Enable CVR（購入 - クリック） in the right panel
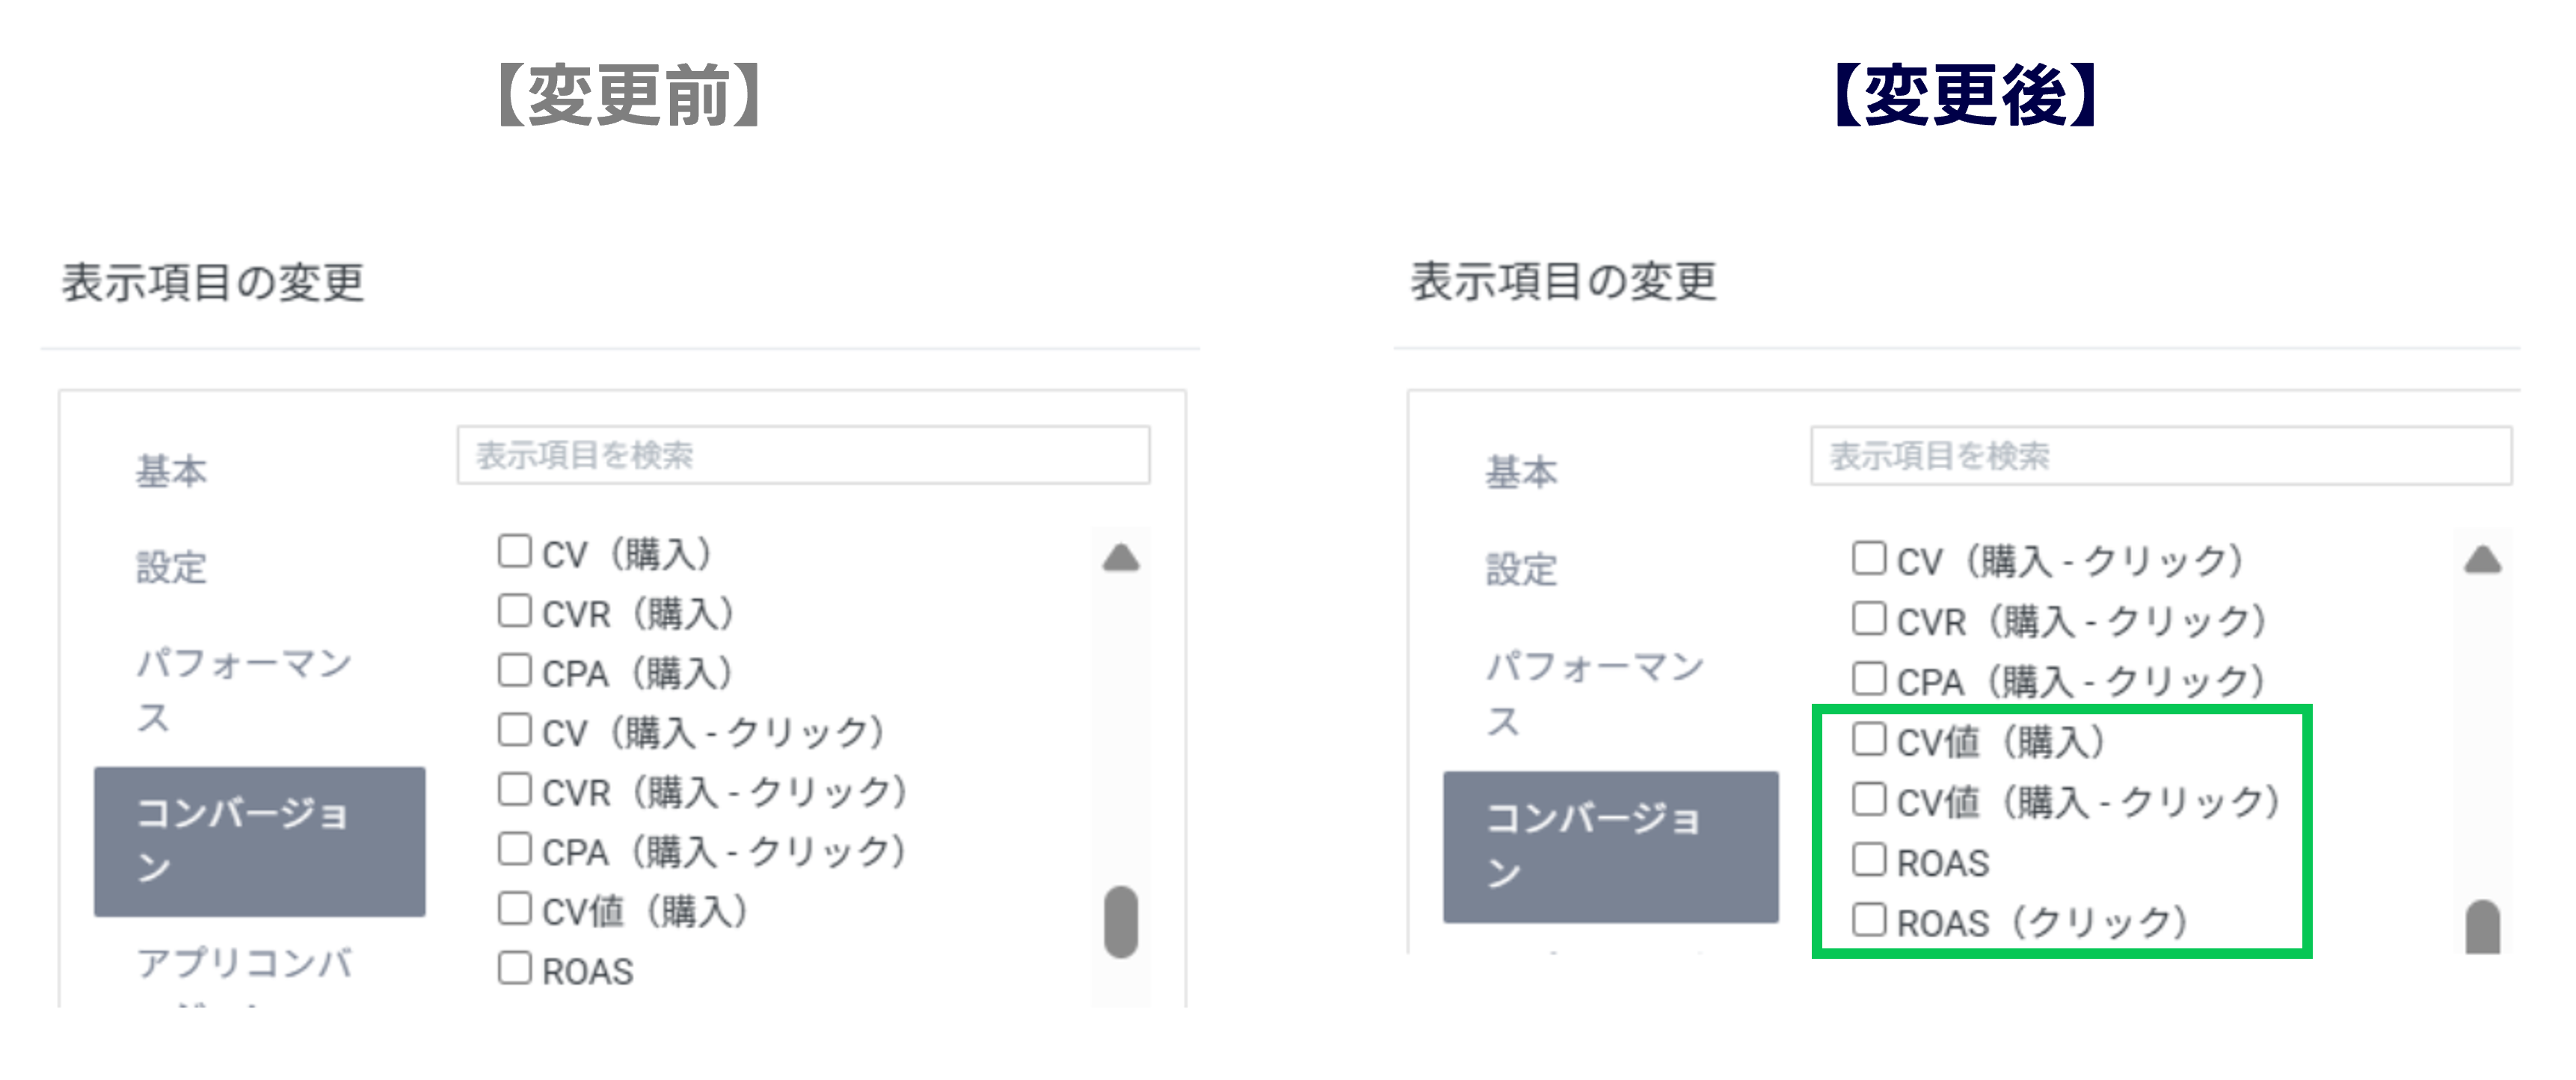The image size is (2576, 1080). [x=1868, y=619]
